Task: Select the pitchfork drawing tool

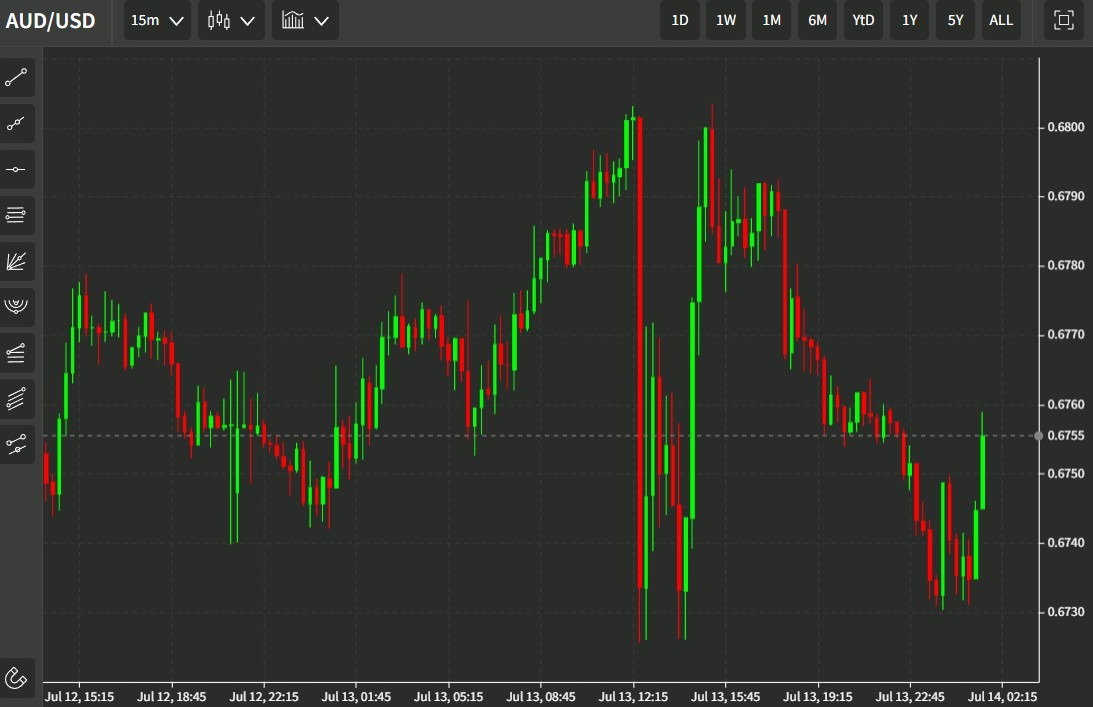Action: tap(16, 444)
